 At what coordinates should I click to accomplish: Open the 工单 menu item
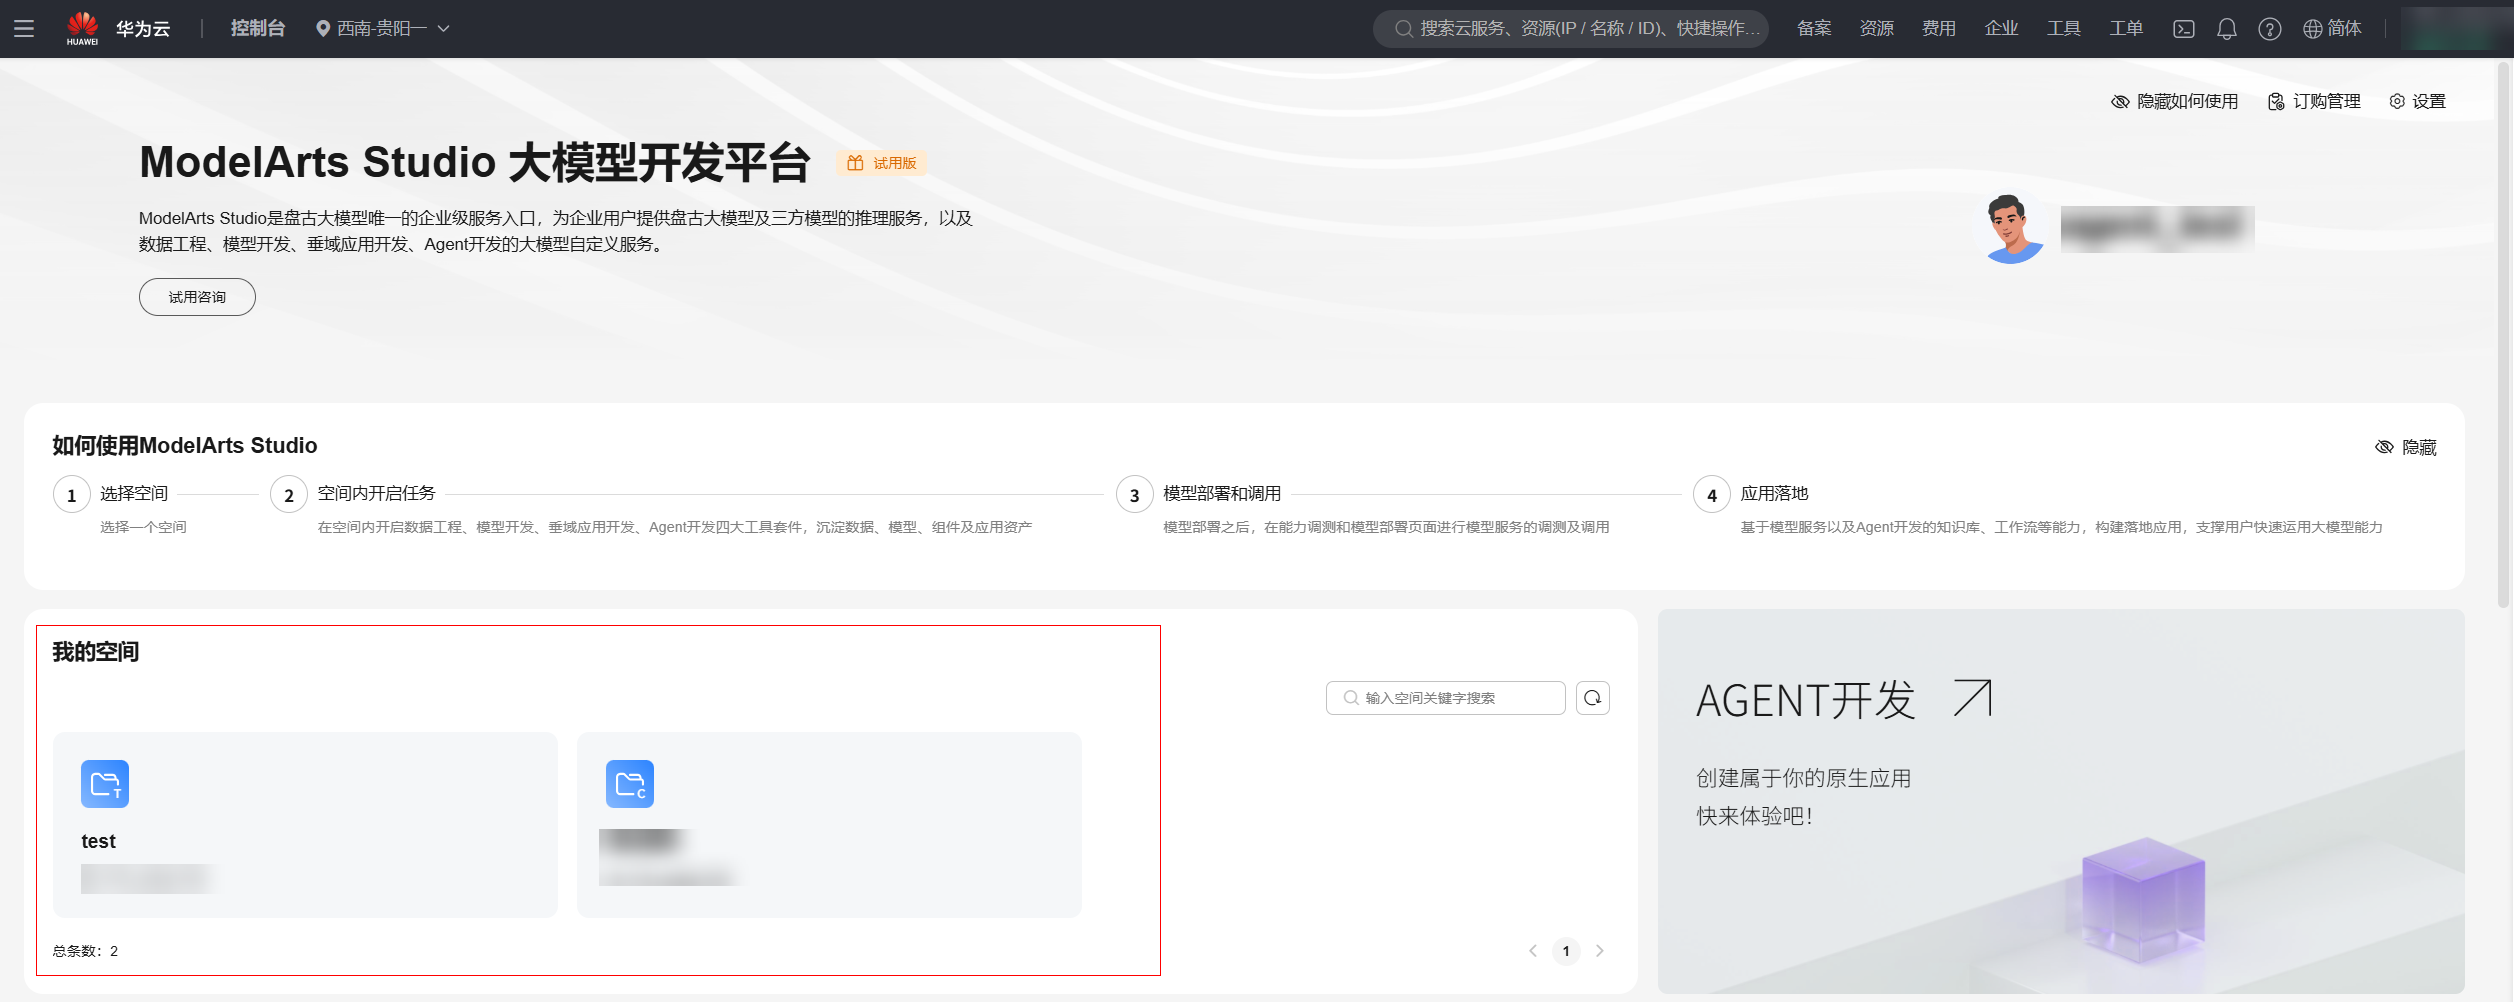[2126, 28]
